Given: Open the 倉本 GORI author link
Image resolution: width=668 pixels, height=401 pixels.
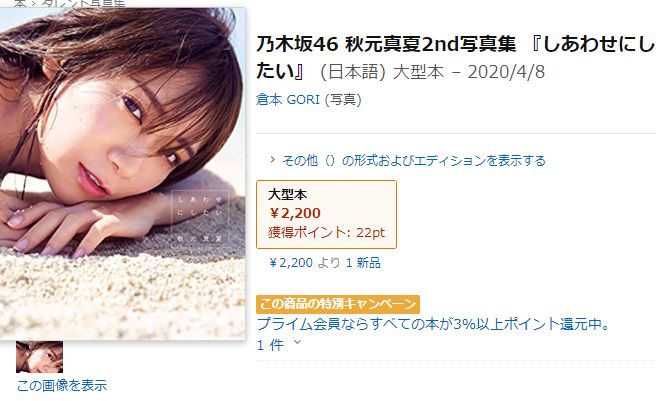Looking at the screenshot, I should pyautogui.click(x=288, y=100).
